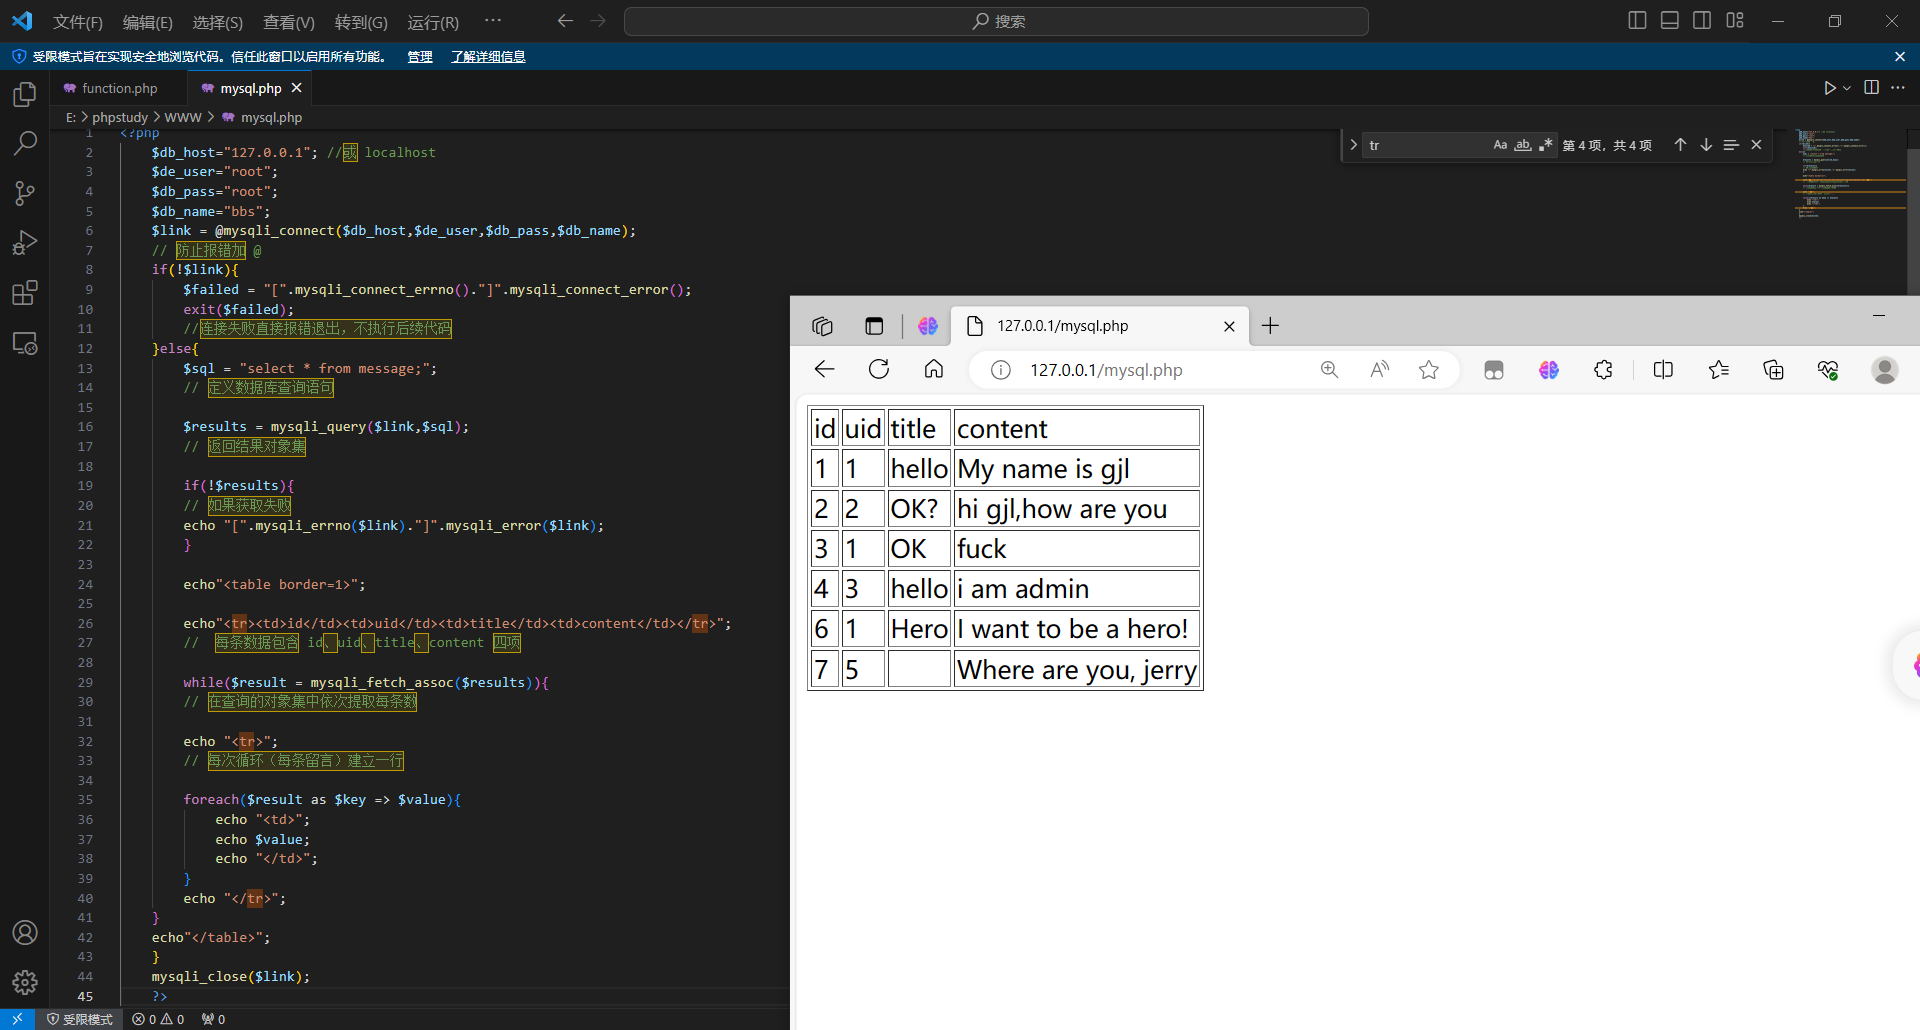Open the Remote Explorer view
Screen dimensions: 1920x1030
[25, 343]
